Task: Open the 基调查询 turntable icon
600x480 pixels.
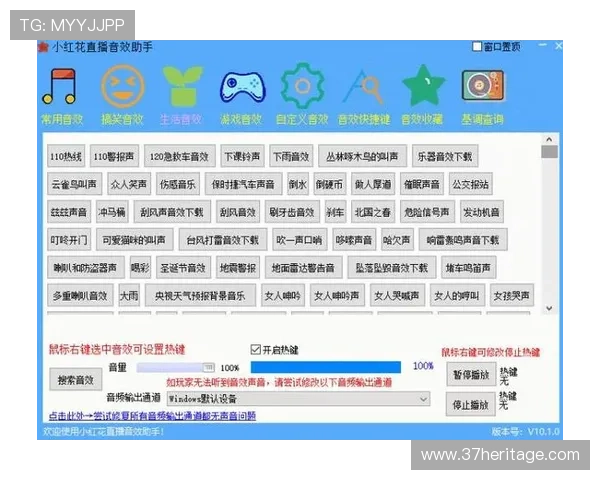Action: [483, 85]
